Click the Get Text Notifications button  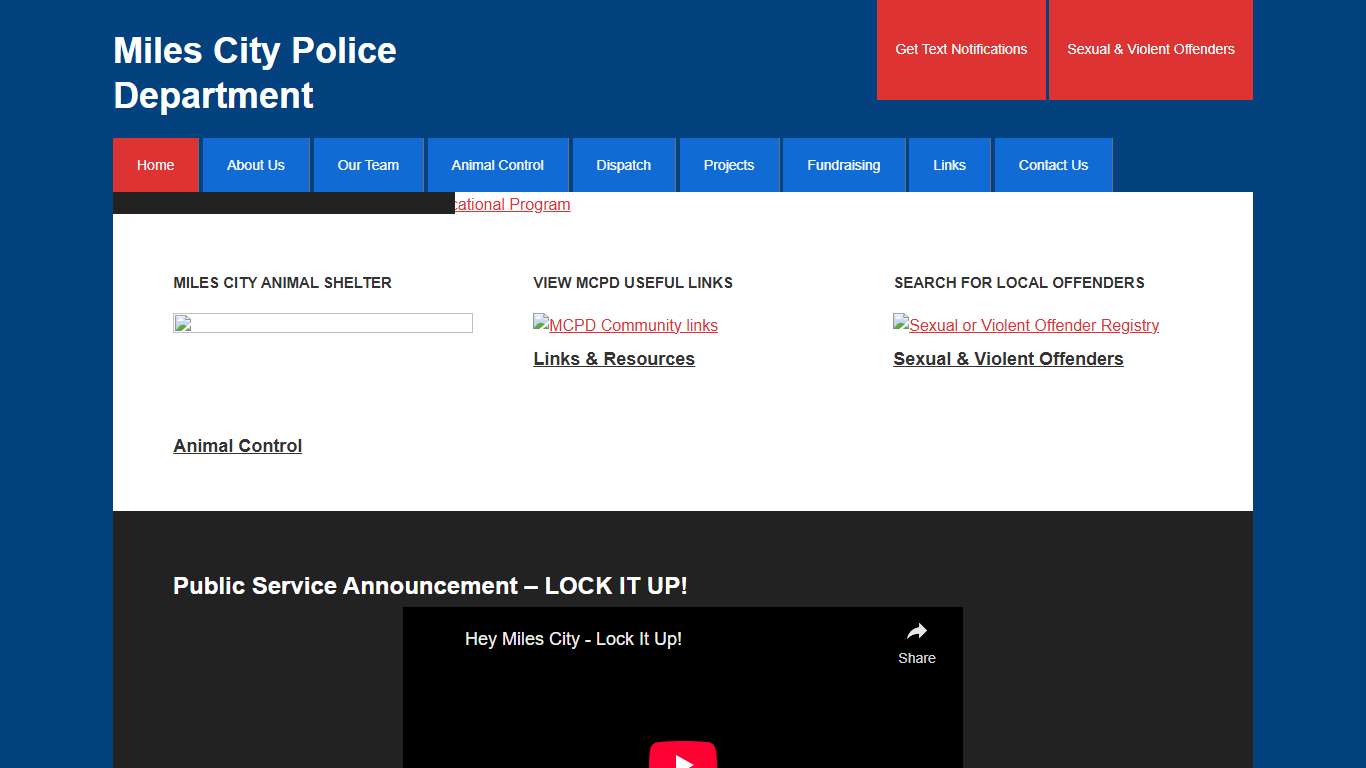962,49
